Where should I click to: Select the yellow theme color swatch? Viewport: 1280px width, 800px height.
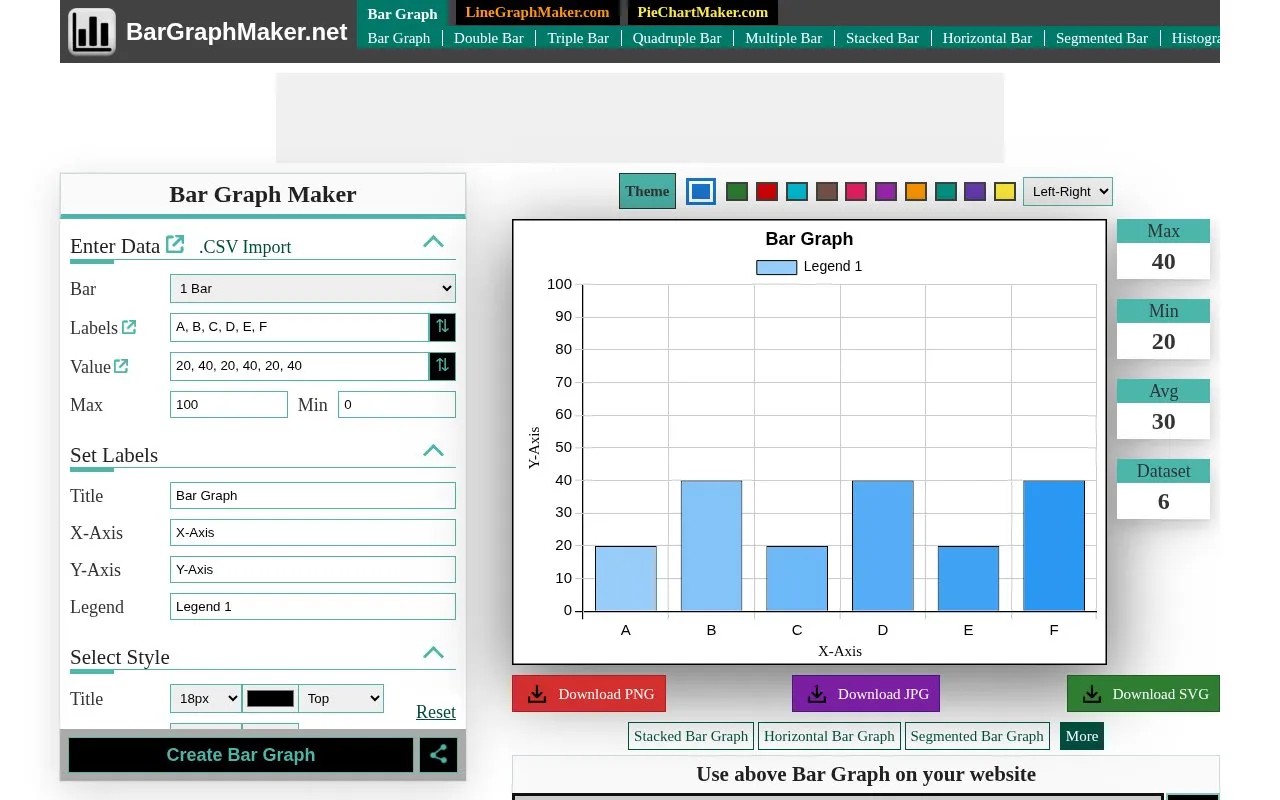point(1005,191)
